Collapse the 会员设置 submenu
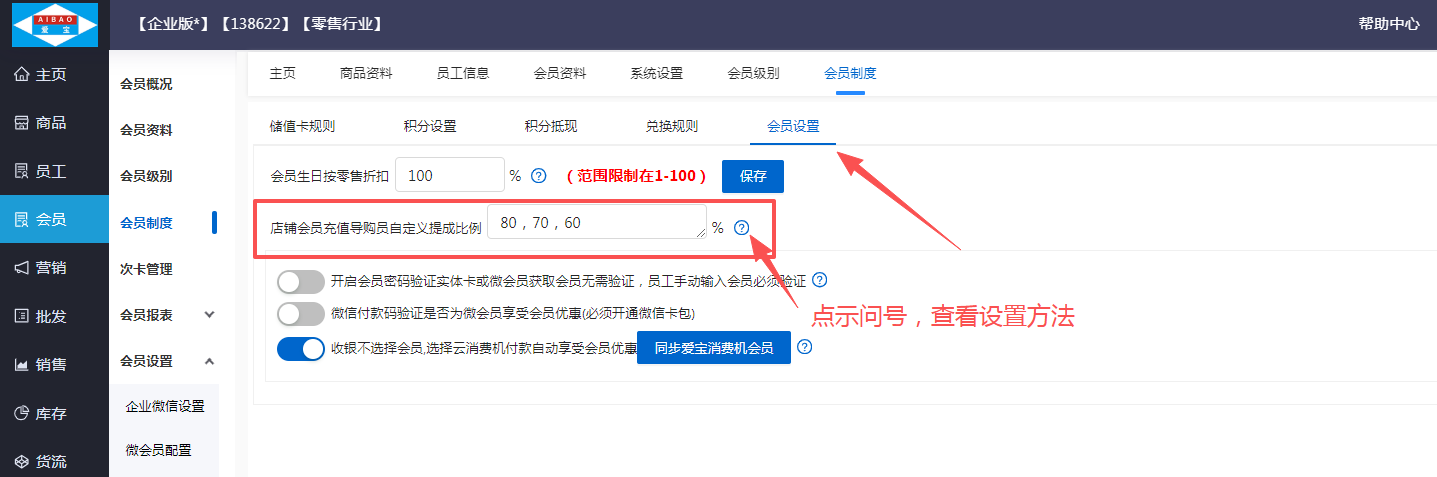1437x477 pixels. 209,361
